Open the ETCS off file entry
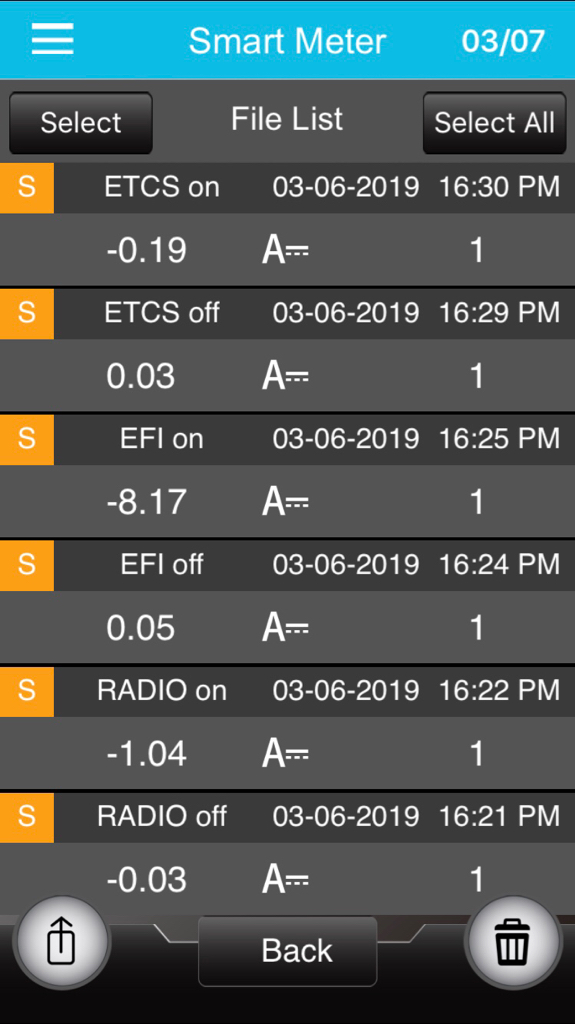Viewport: 575px width, 1024px height. coord(288,350)
